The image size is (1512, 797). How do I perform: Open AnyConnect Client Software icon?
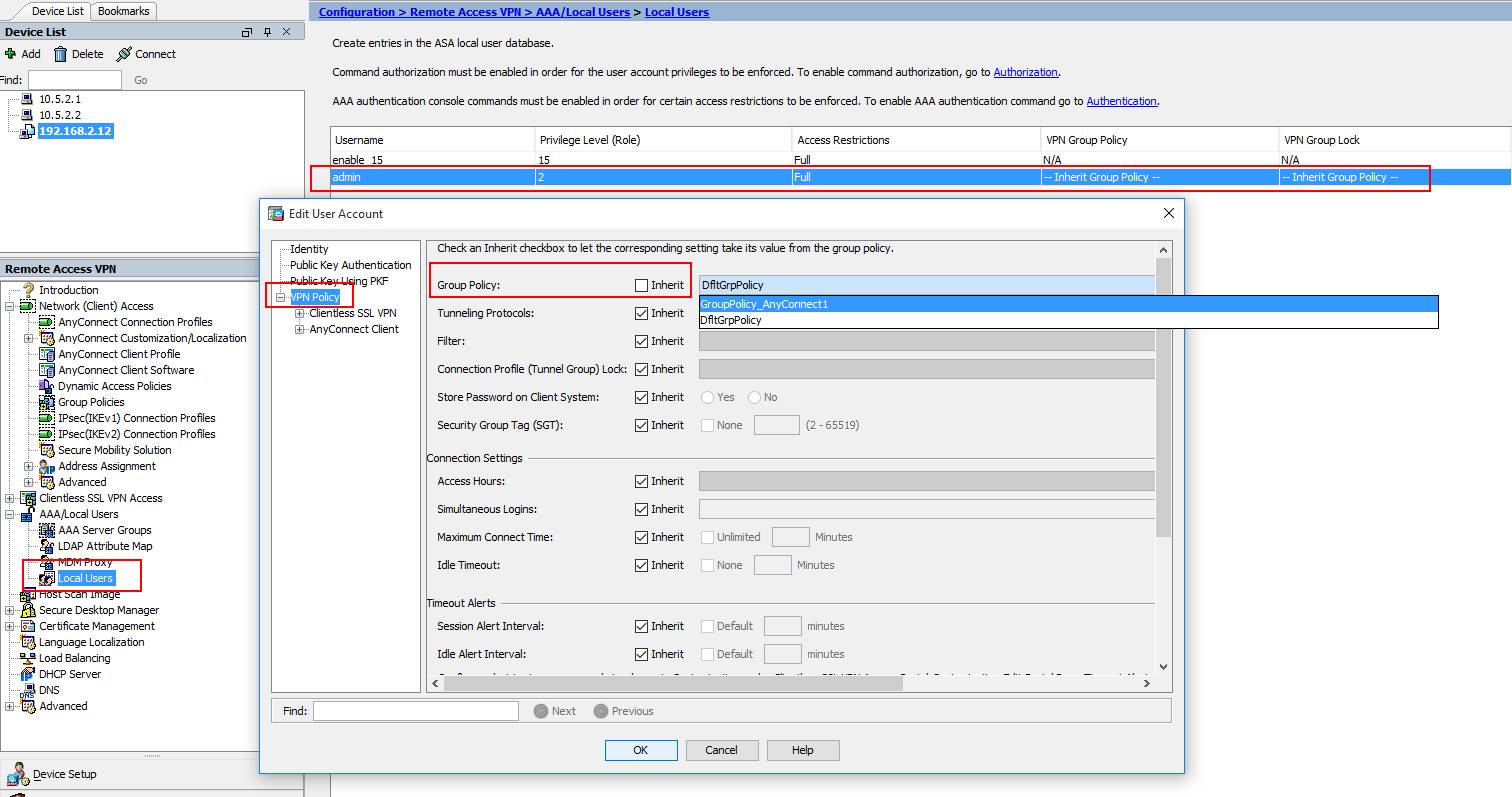click(47, 370)
